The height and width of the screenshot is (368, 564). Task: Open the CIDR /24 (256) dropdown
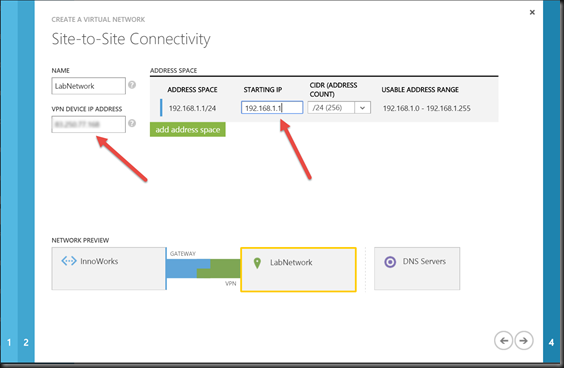click(x=339, y=108)
